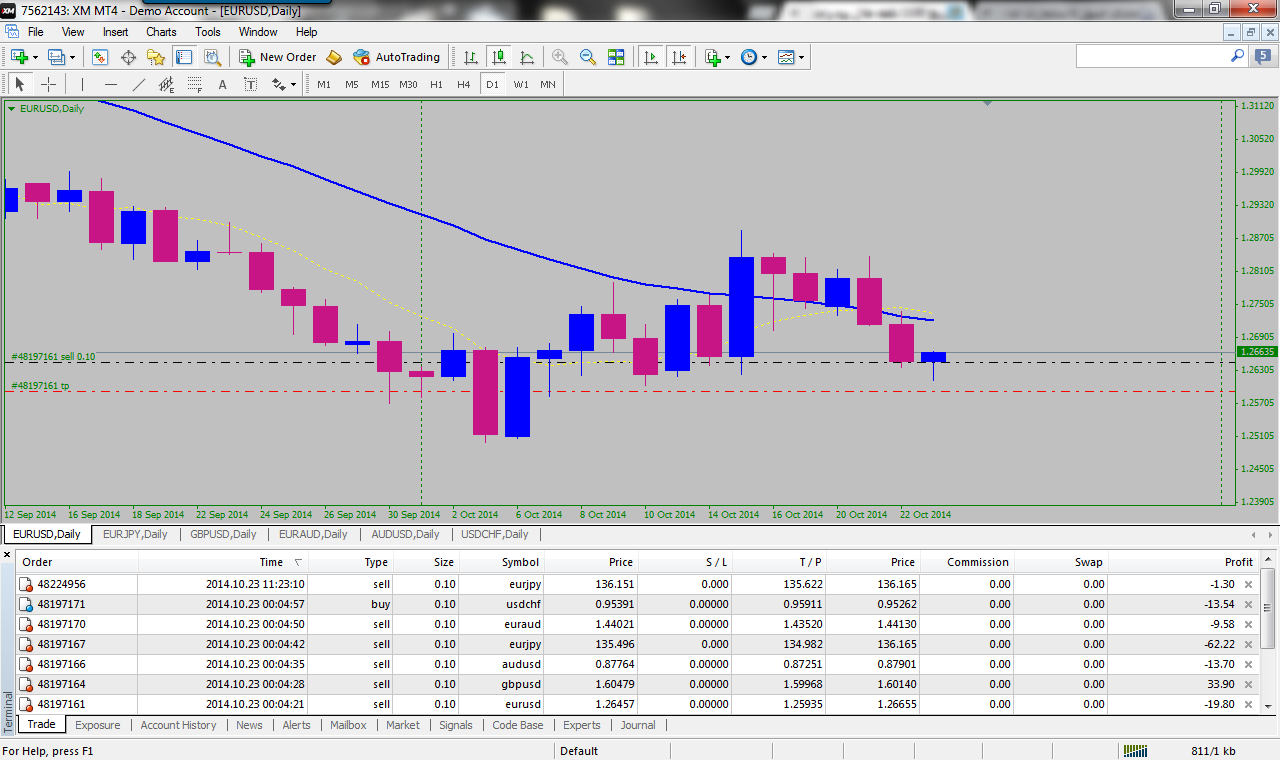The height and width of the screenshot is (760, 1280).
Task: Switch timeframe to M30
Action: tap(408, 84)
